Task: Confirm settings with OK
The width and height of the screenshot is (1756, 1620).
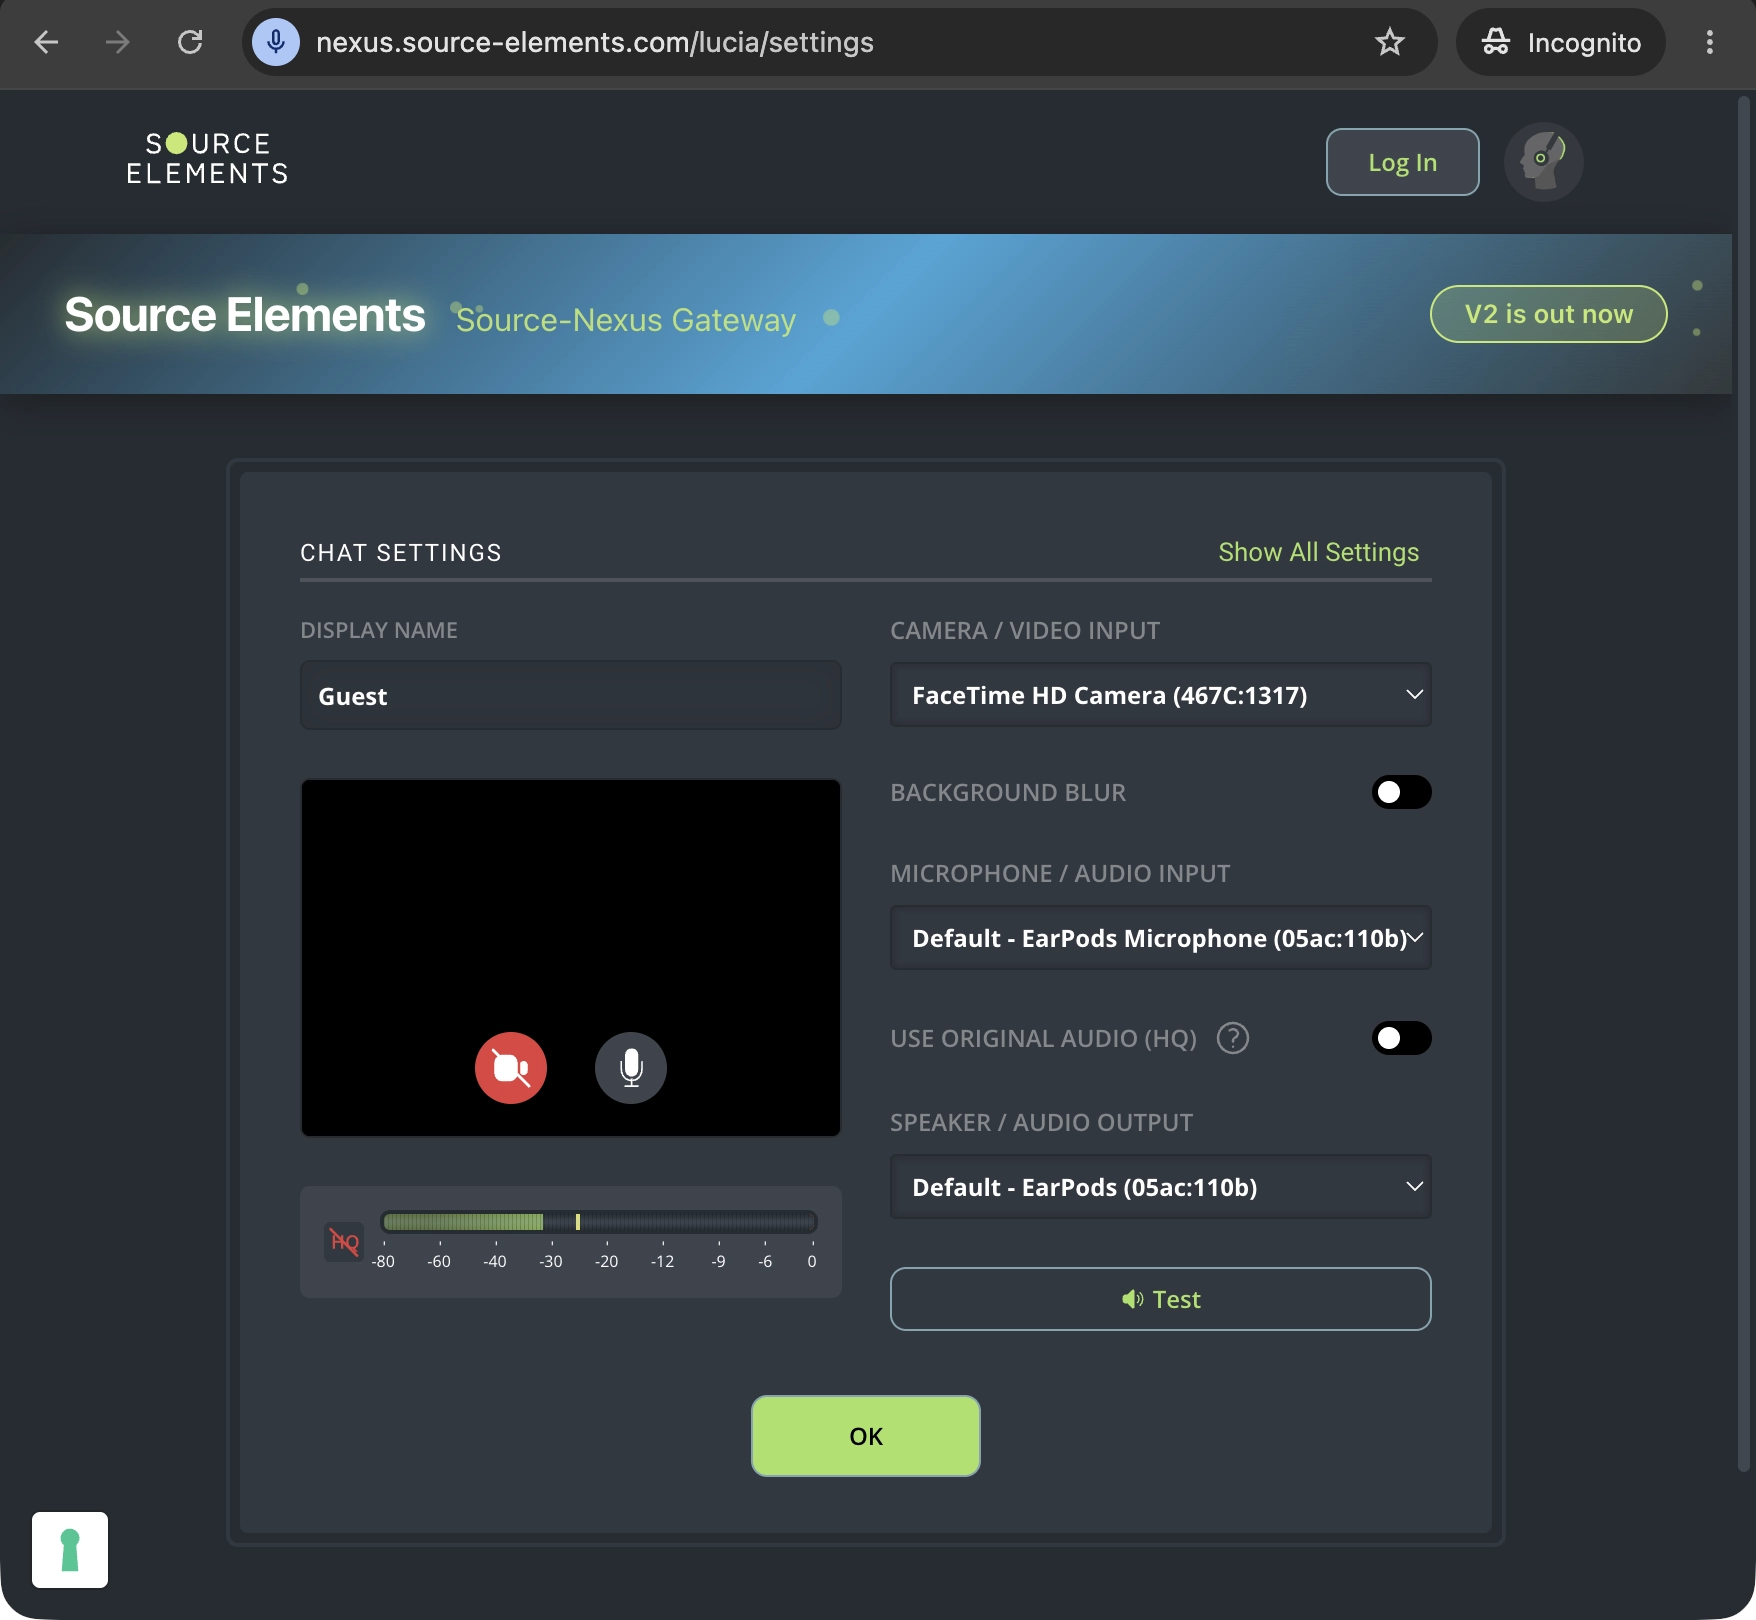Action: tap(865, 1436)
